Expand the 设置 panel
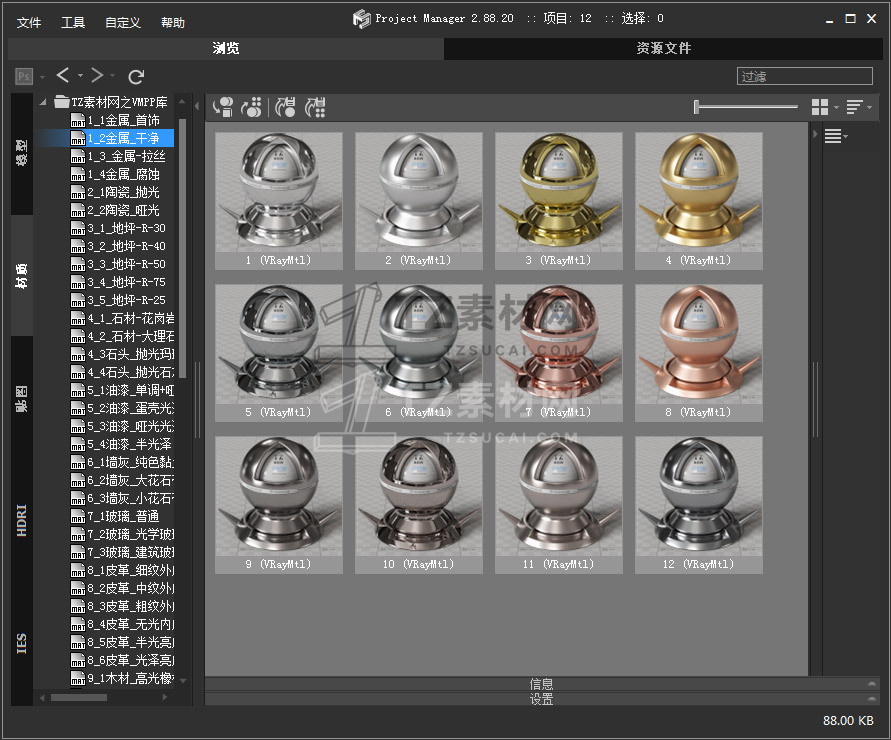This screenshot has height=740, width=891. click(541, 700)
